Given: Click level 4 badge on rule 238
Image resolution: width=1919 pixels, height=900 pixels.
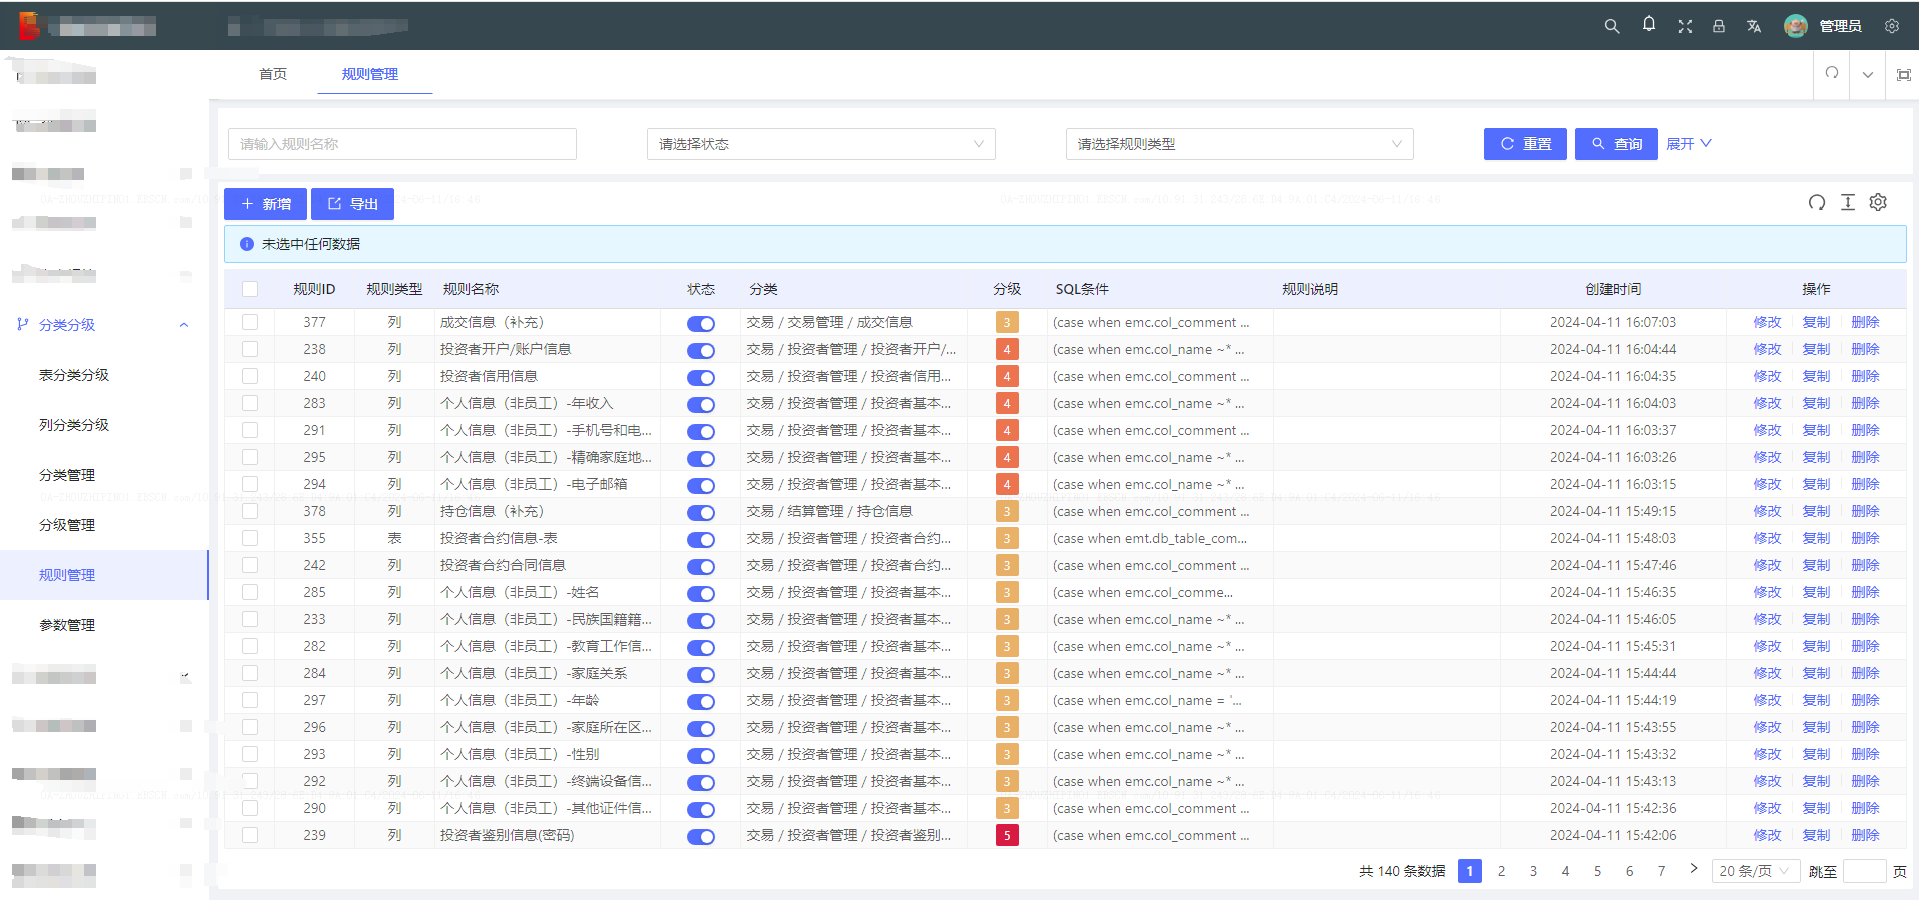Looking at the screenshot, I should point(1007,349).
